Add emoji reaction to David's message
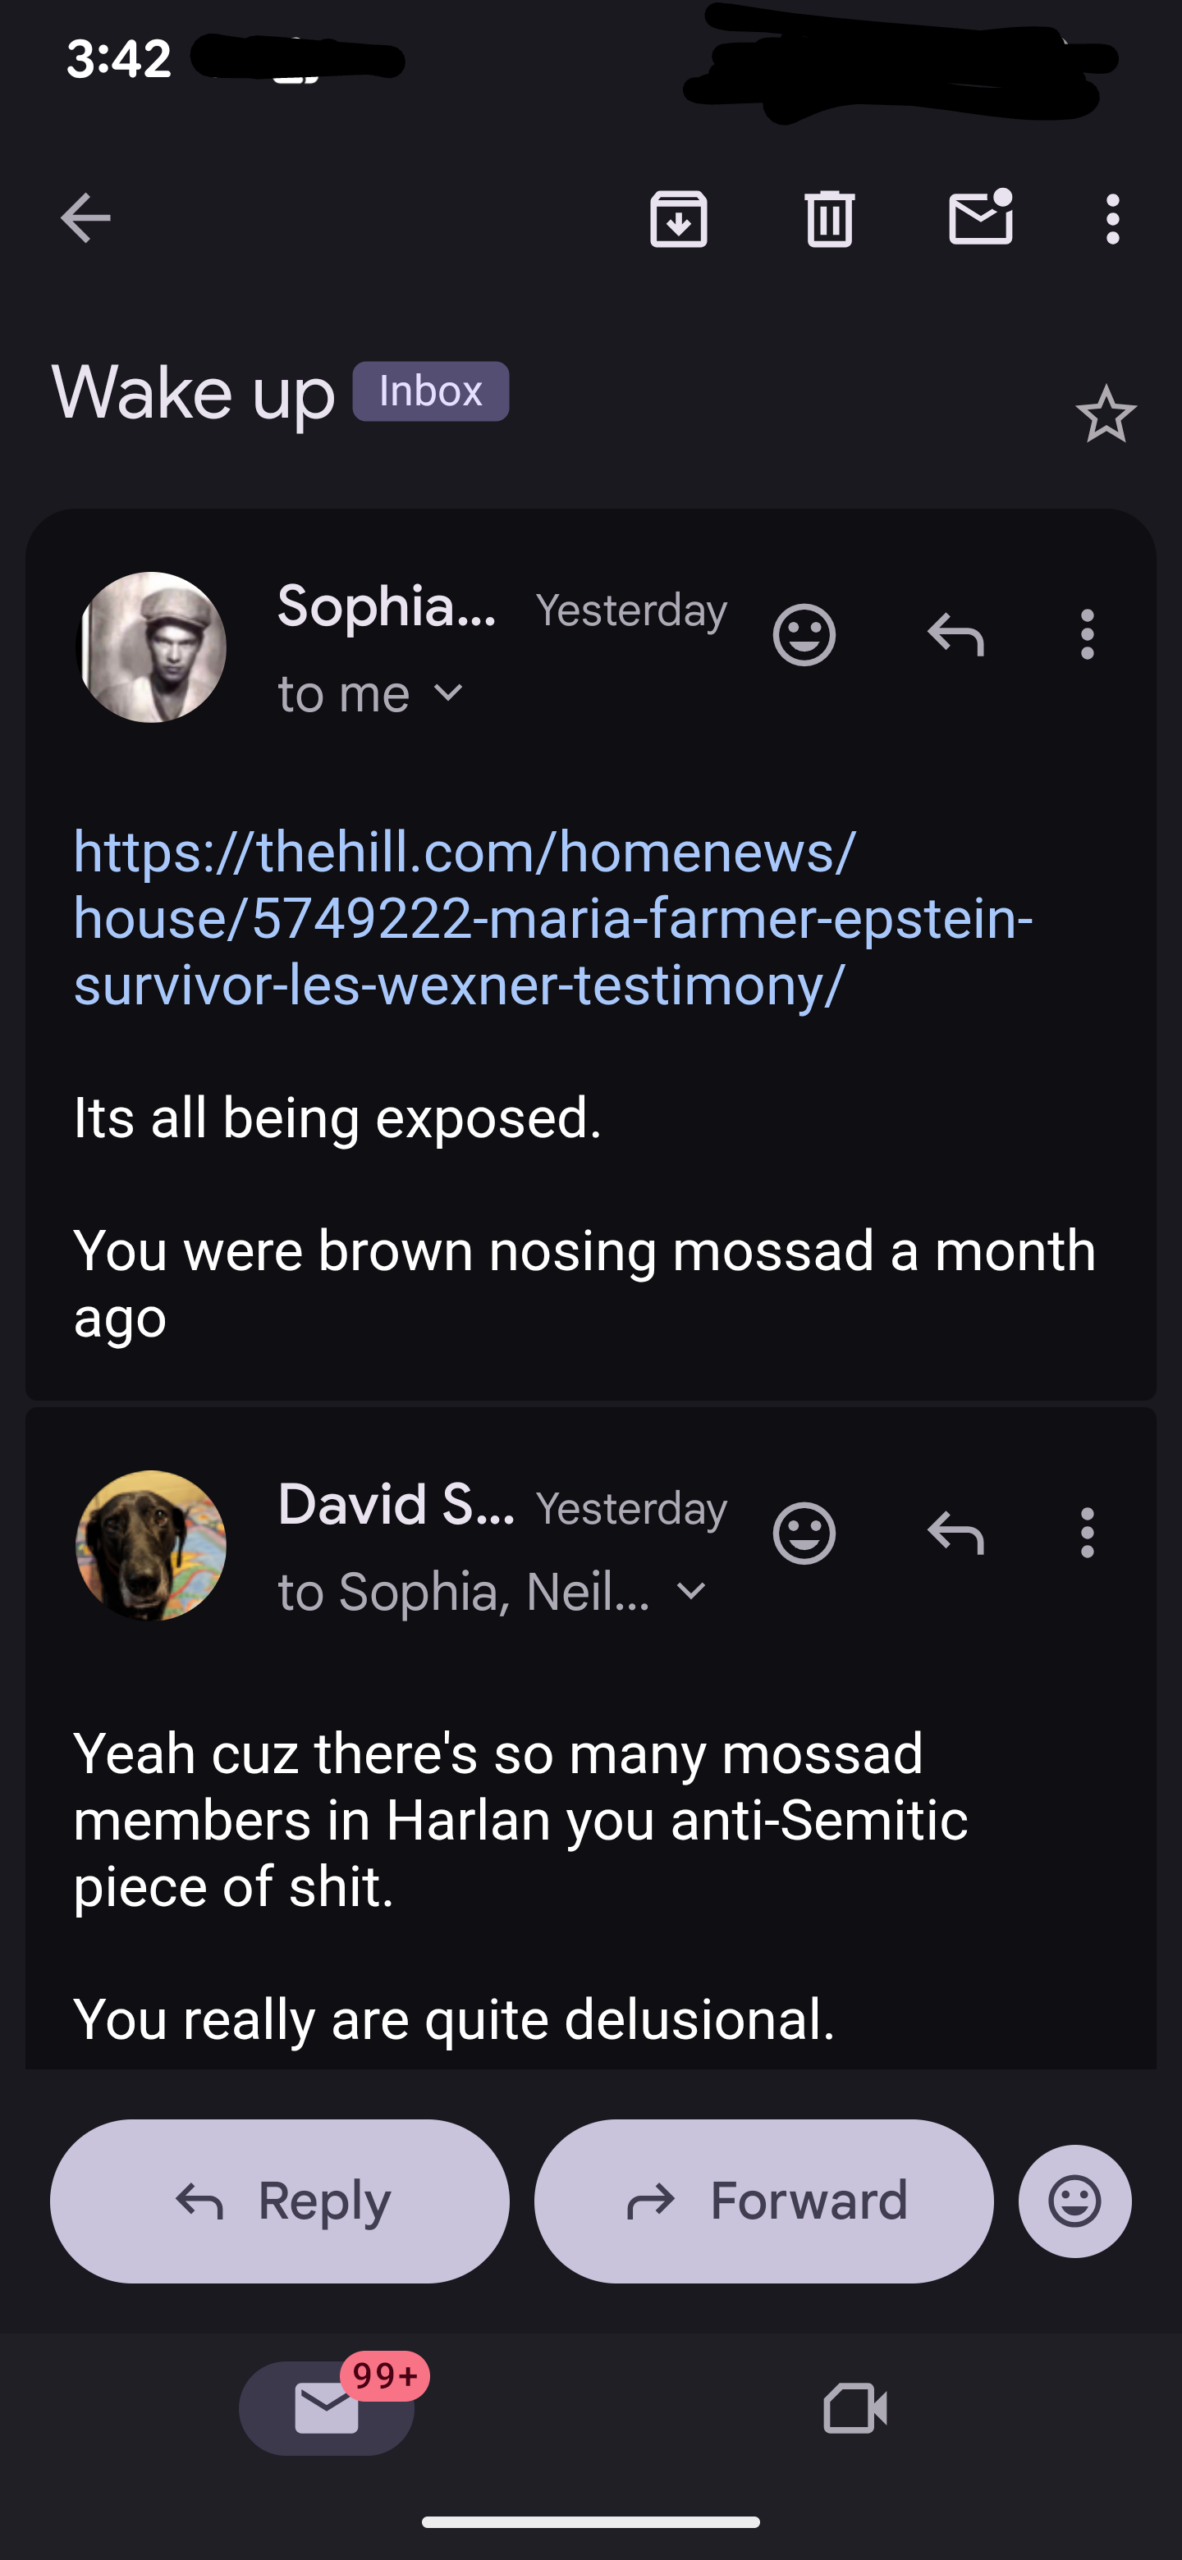This screenshot has width=1182, height=2560. (x=804, y=1532)
